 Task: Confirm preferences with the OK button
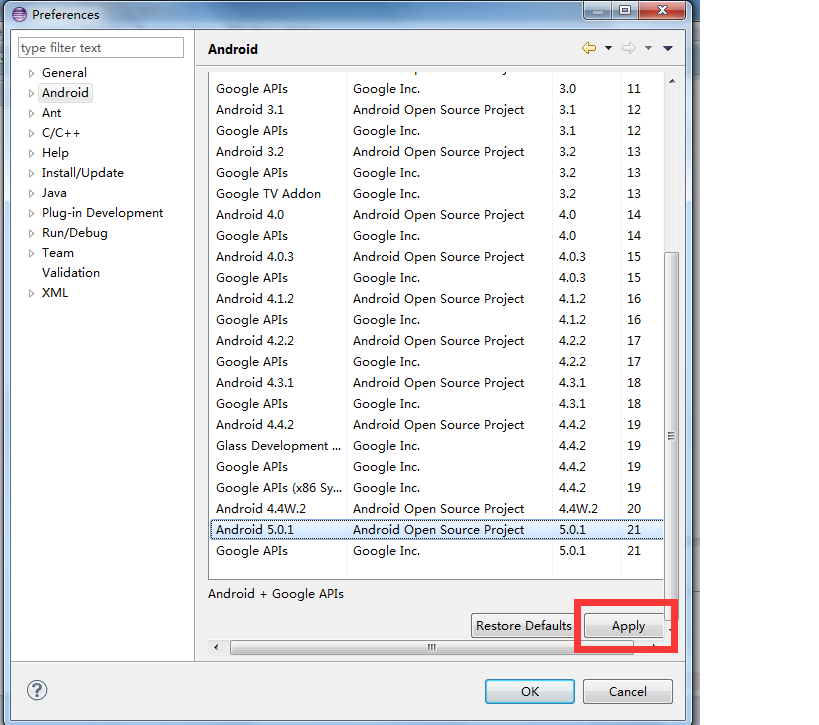530,692
